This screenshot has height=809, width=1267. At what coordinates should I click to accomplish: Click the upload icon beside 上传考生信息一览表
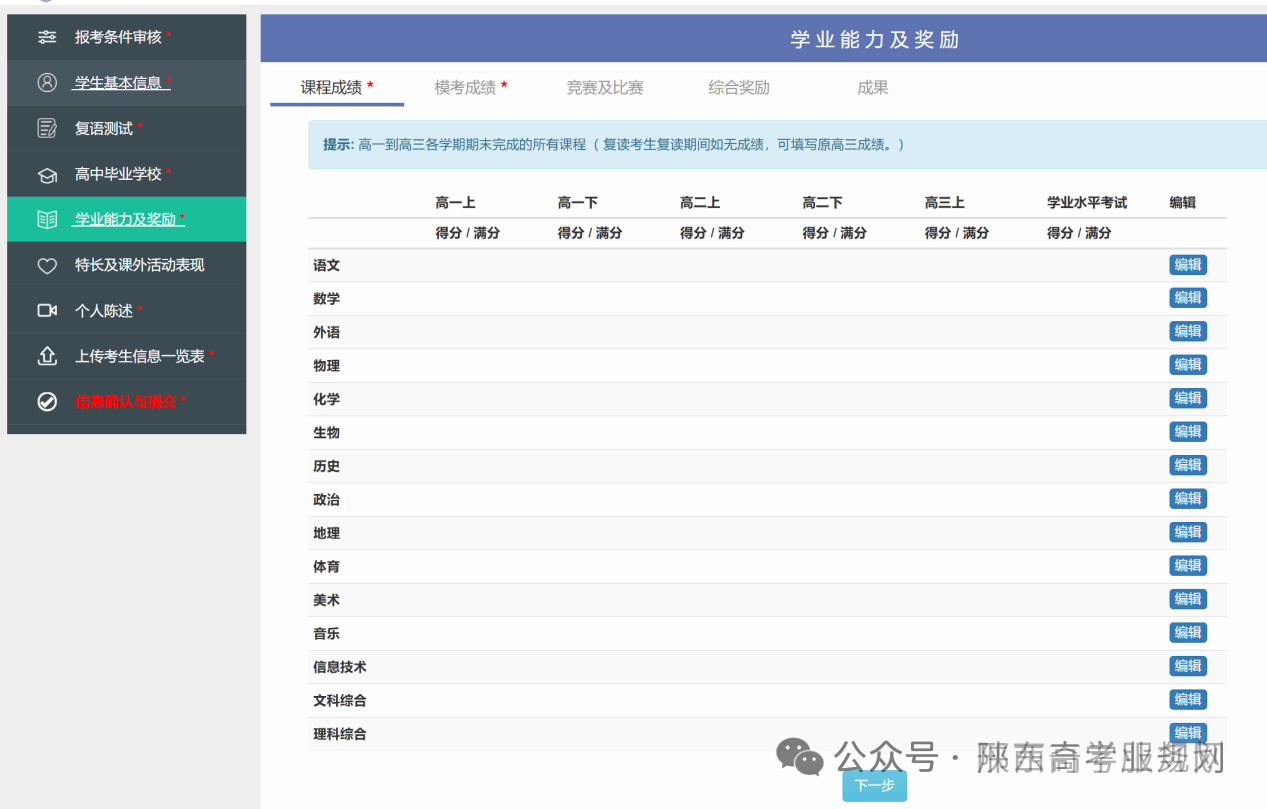(47, 356)
